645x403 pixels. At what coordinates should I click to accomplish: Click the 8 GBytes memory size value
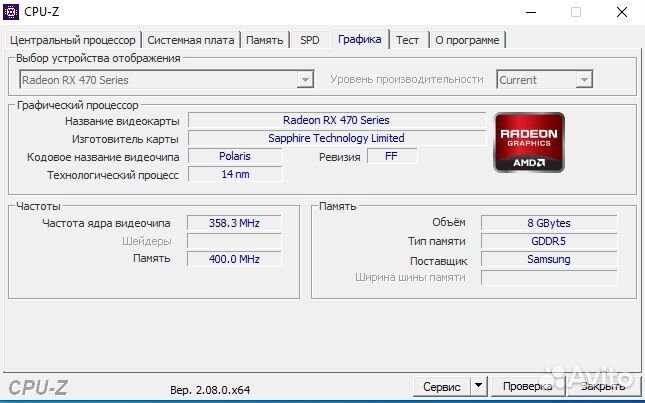549,223
